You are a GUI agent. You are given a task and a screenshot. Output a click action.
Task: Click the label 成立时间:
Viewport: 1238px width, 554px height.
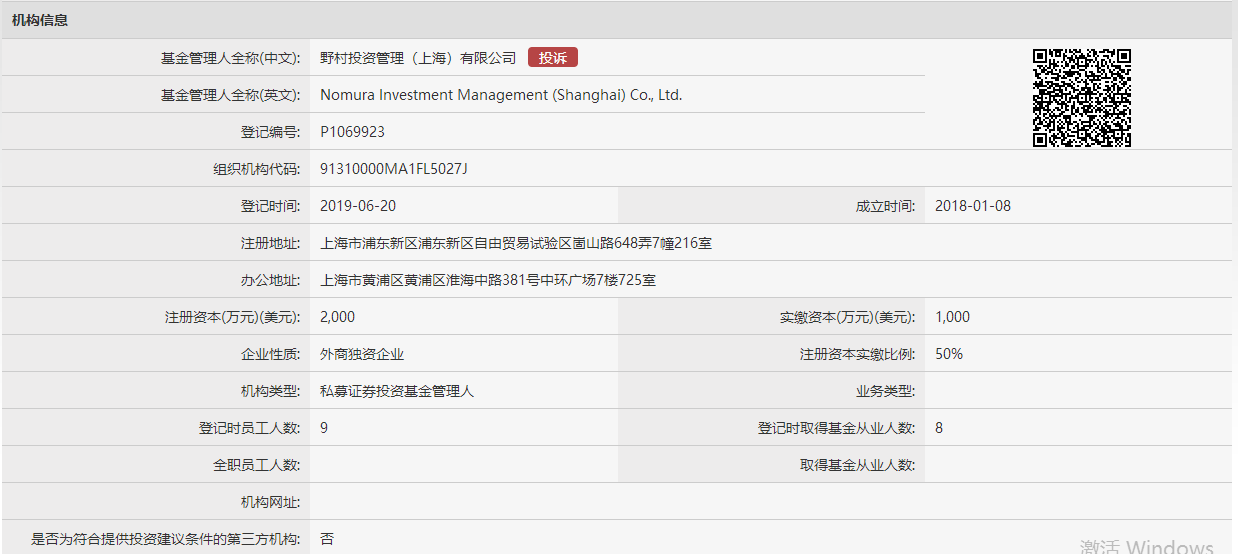coord(885,206)
